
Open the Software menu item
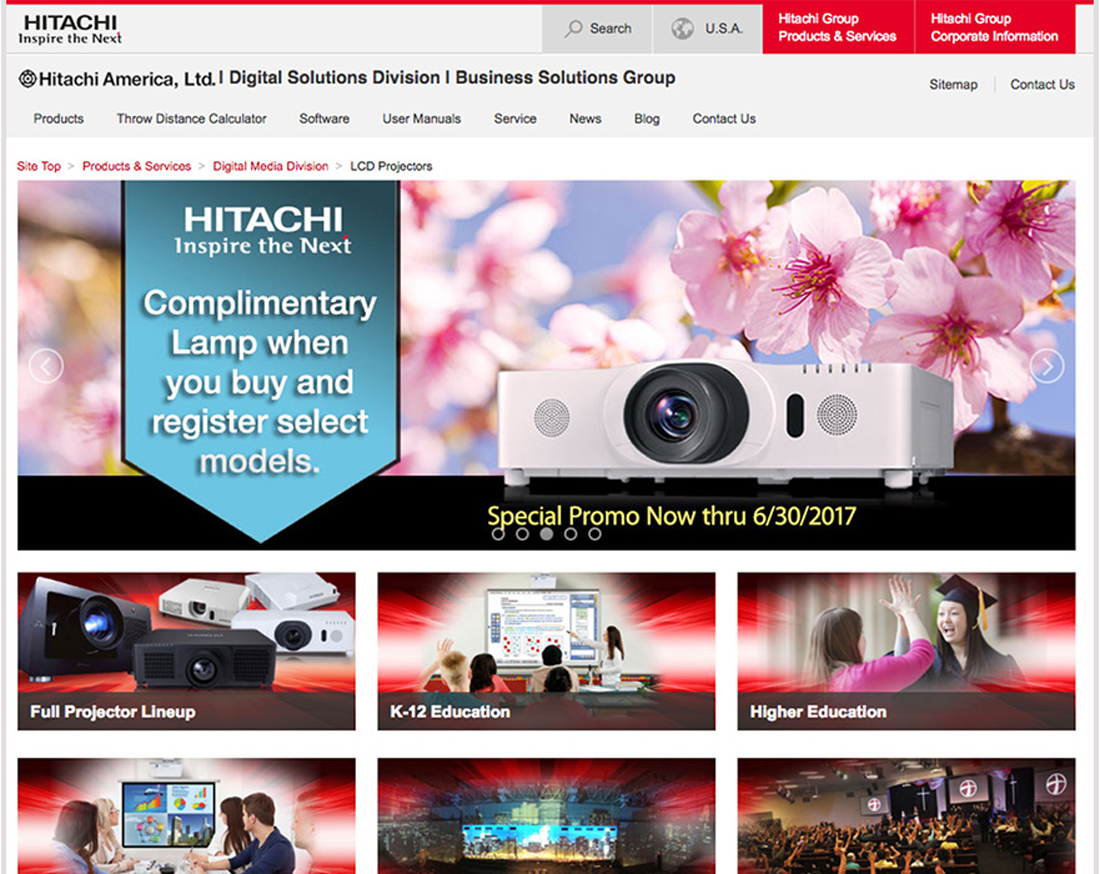coord(324,119)
